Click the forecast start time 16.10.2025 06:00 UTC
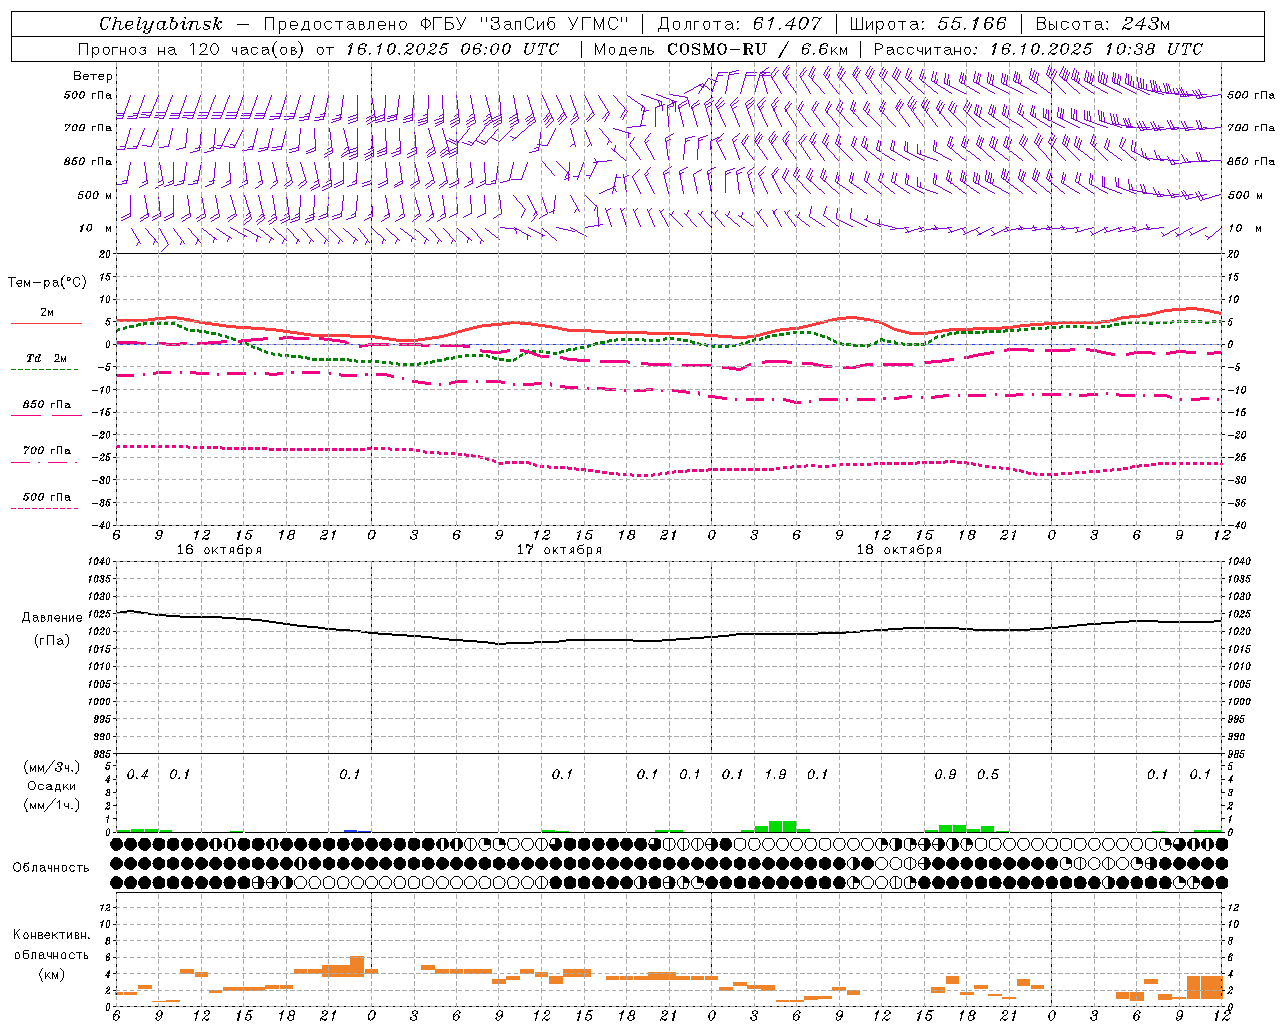The width and height of the screenshot is (1280, 1024). 451,49
